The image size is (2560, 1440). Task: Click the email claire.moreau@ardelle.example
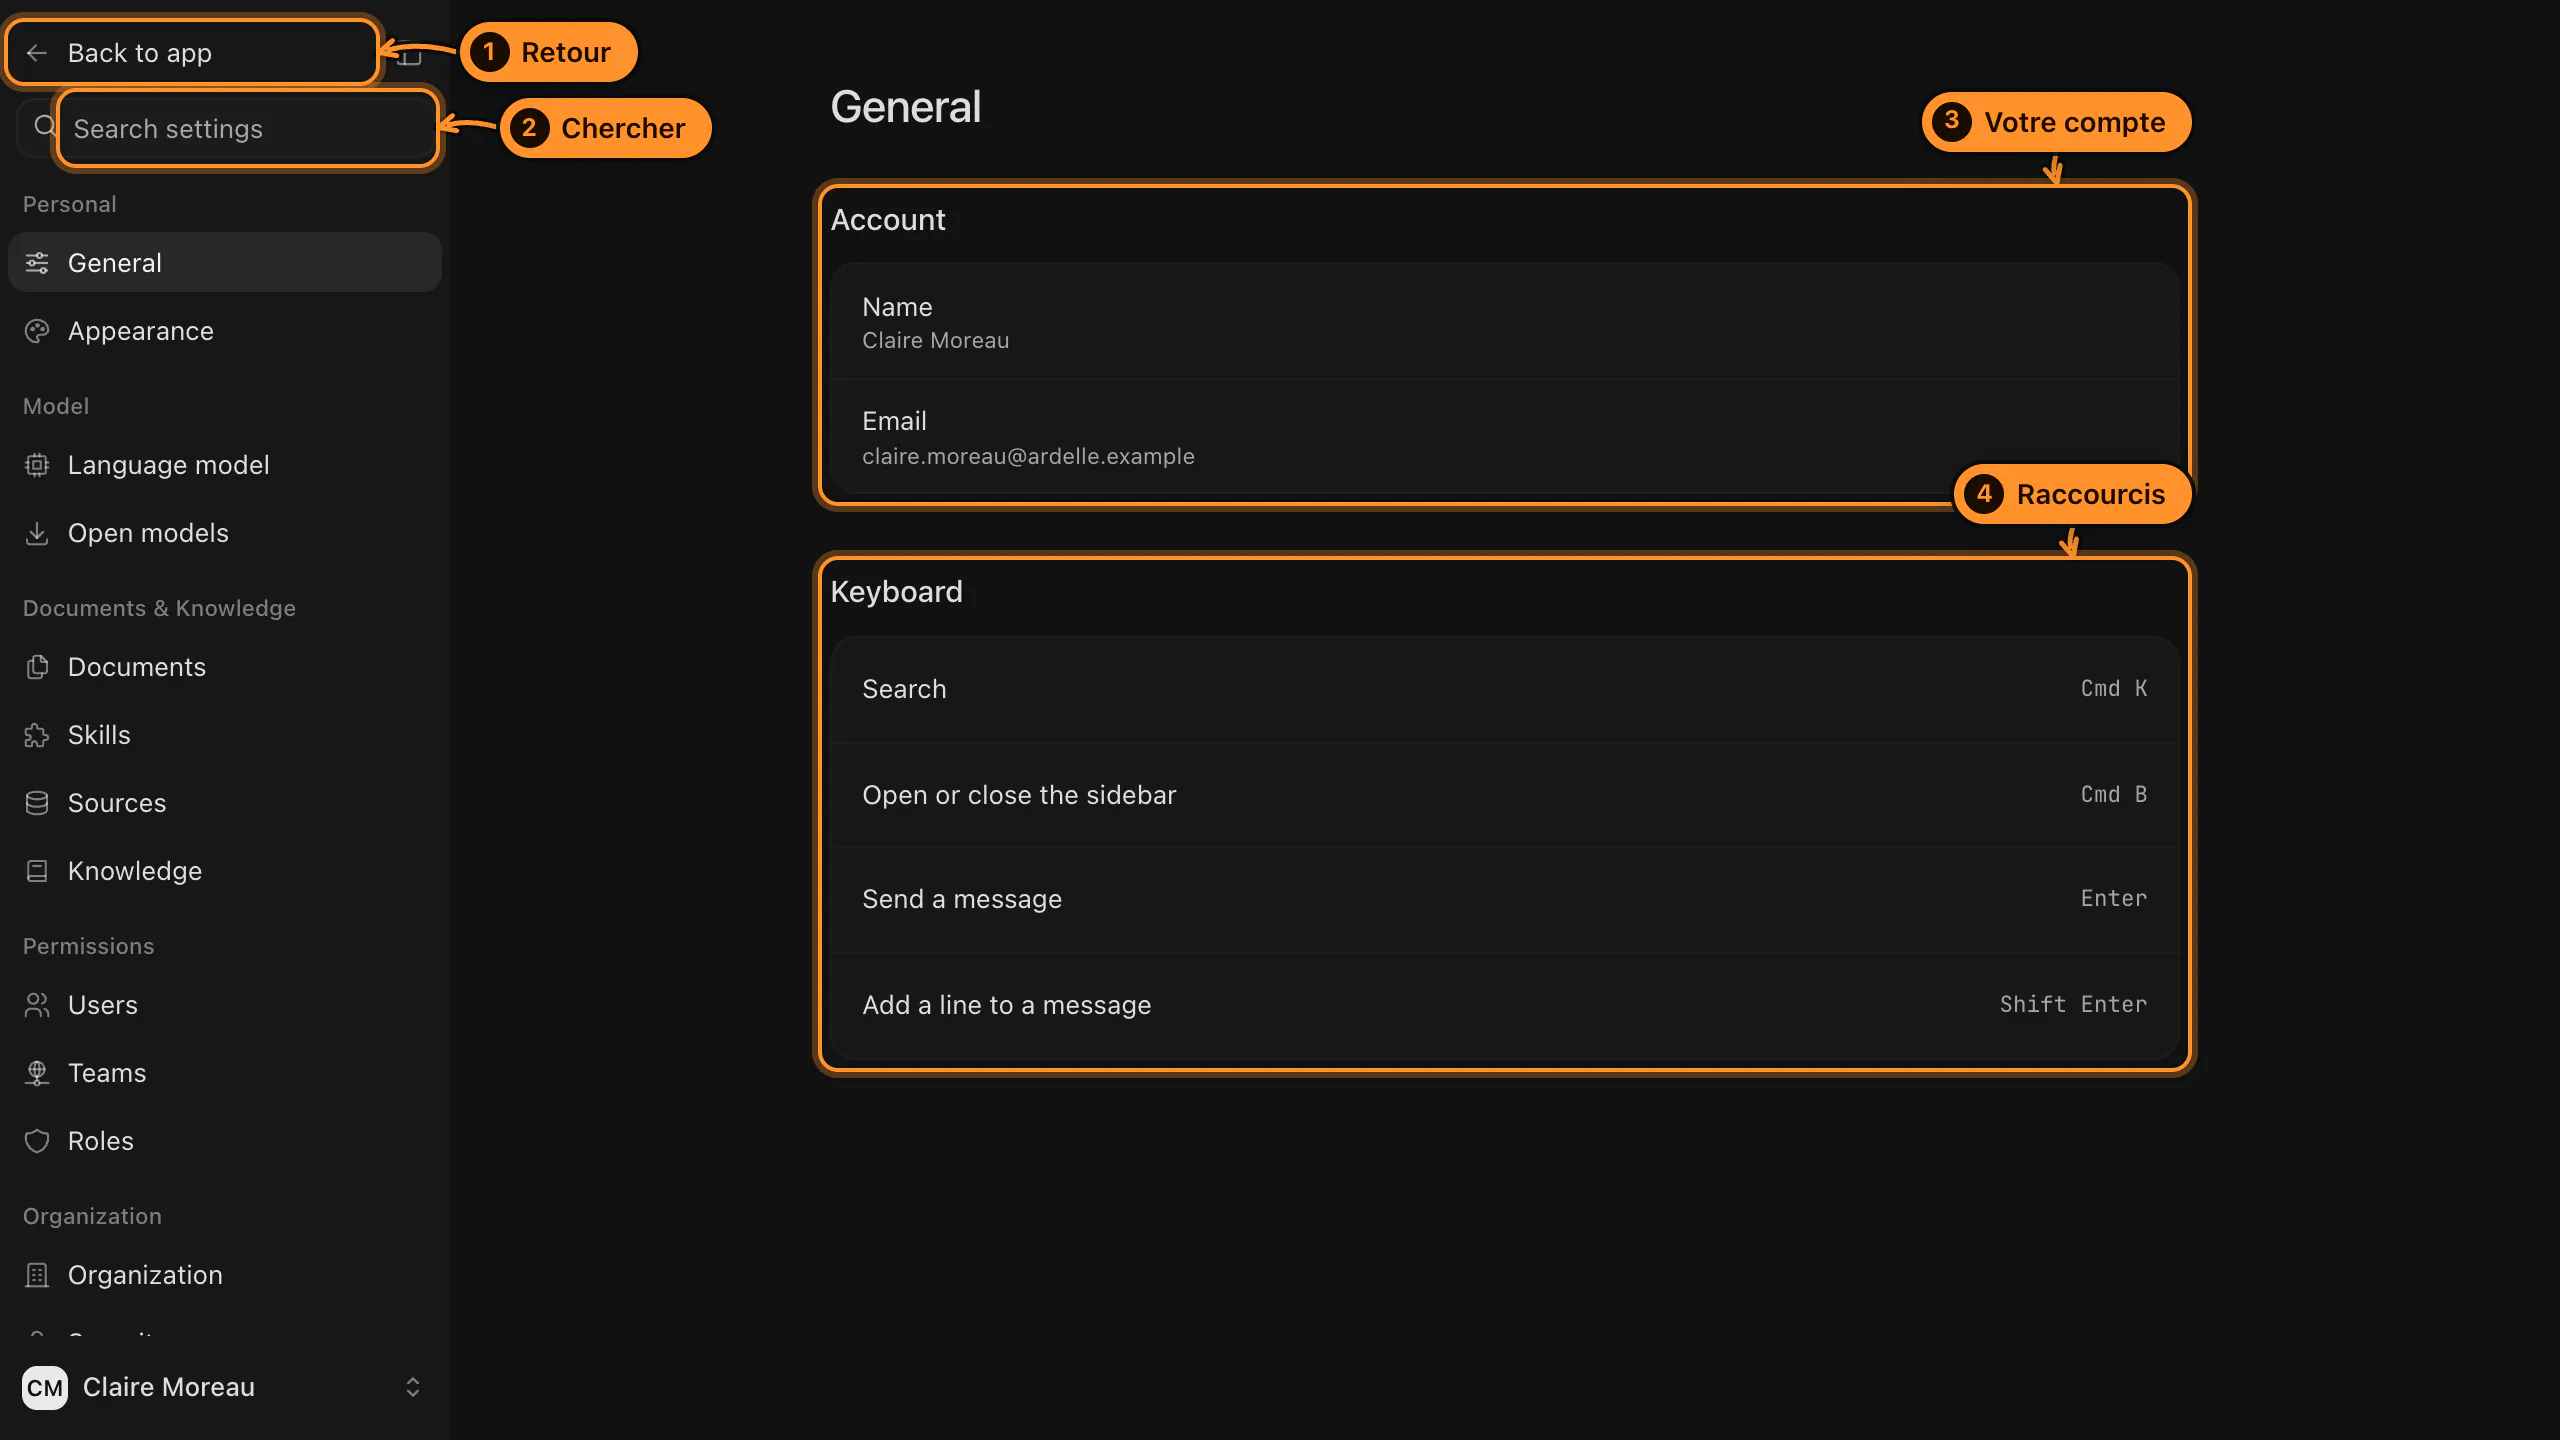coord(1028,456)
